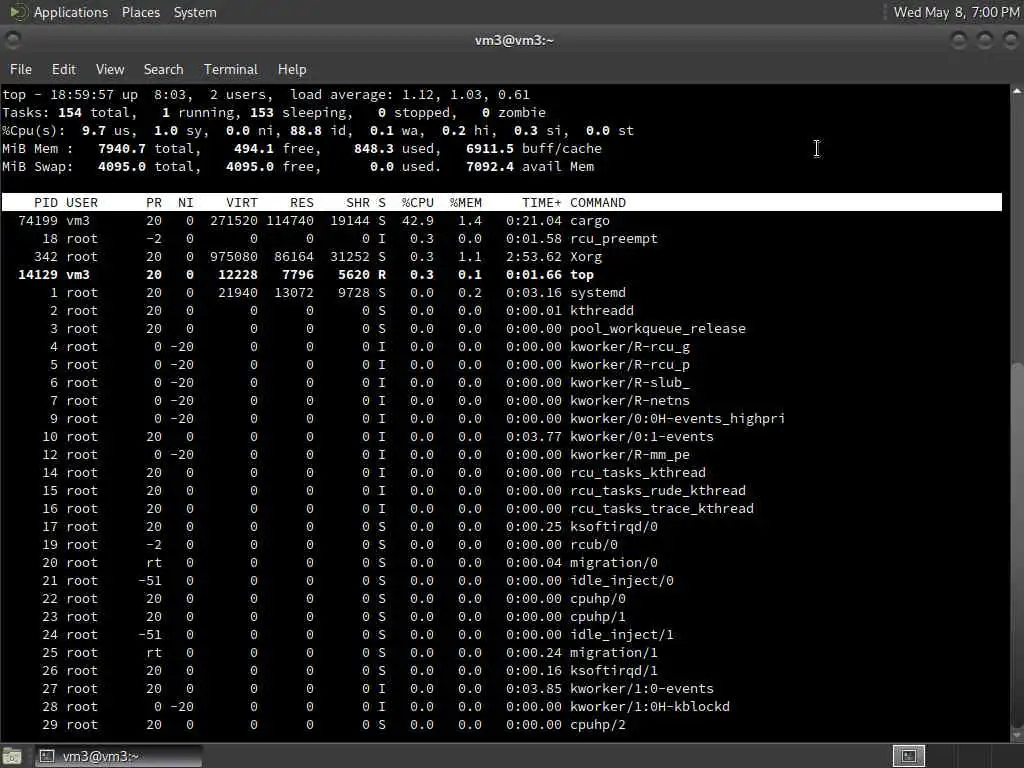Click the kworker/1:0-events command
1024x768 pixels.
(x=641, y=689)
